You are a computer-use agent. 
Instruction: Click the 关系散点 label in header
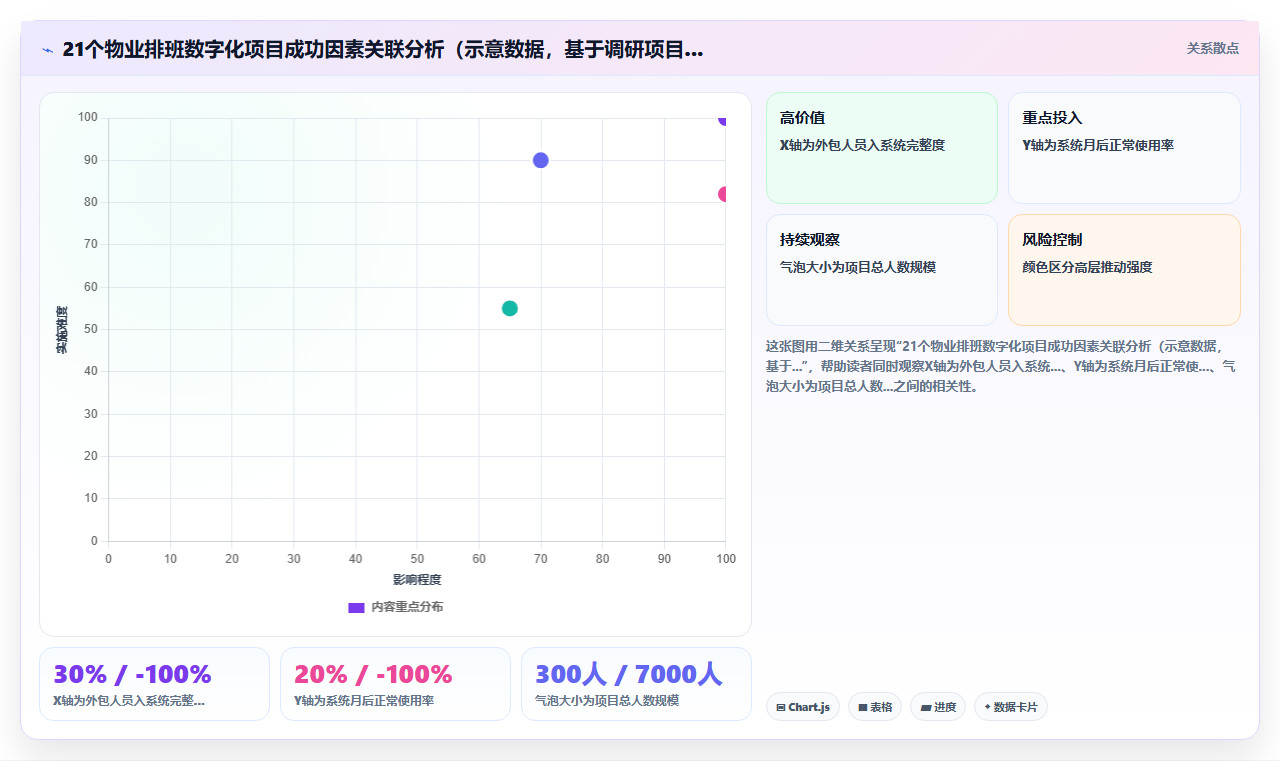pyautogui.click(x=1212, y=48)
